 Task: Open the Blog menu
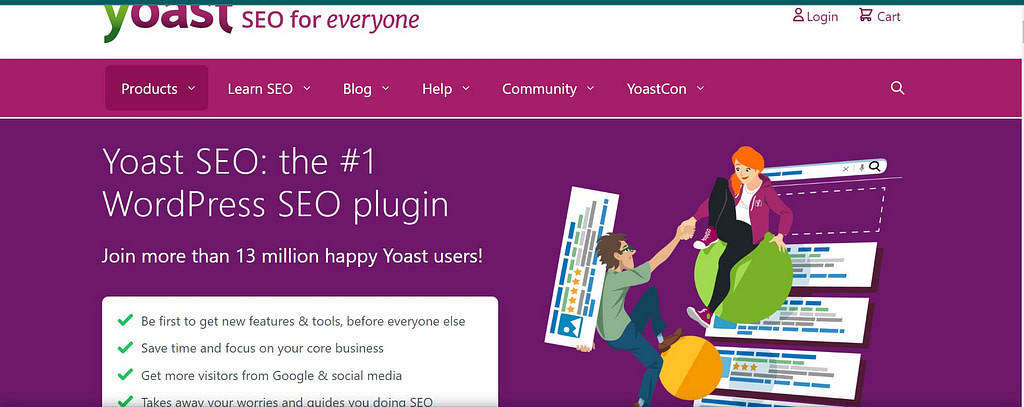click(366, 88)
